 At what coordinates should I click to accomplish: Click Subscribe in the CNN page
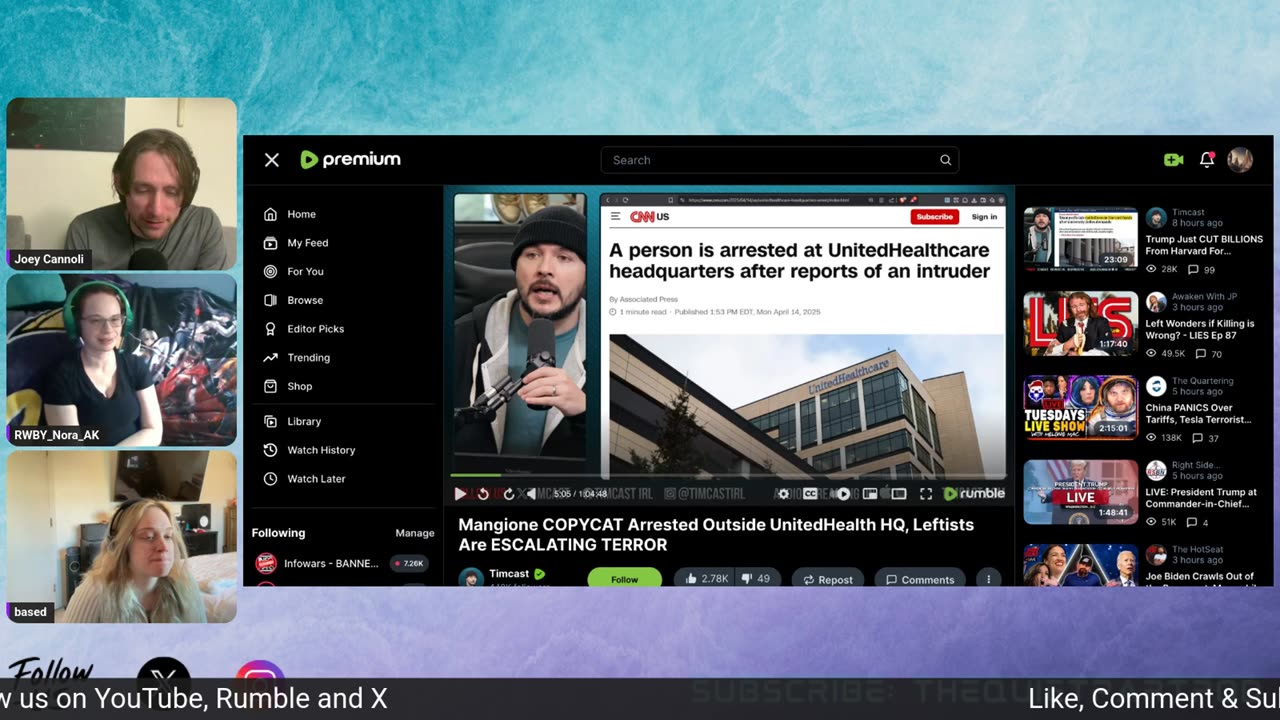pos(935,217)
